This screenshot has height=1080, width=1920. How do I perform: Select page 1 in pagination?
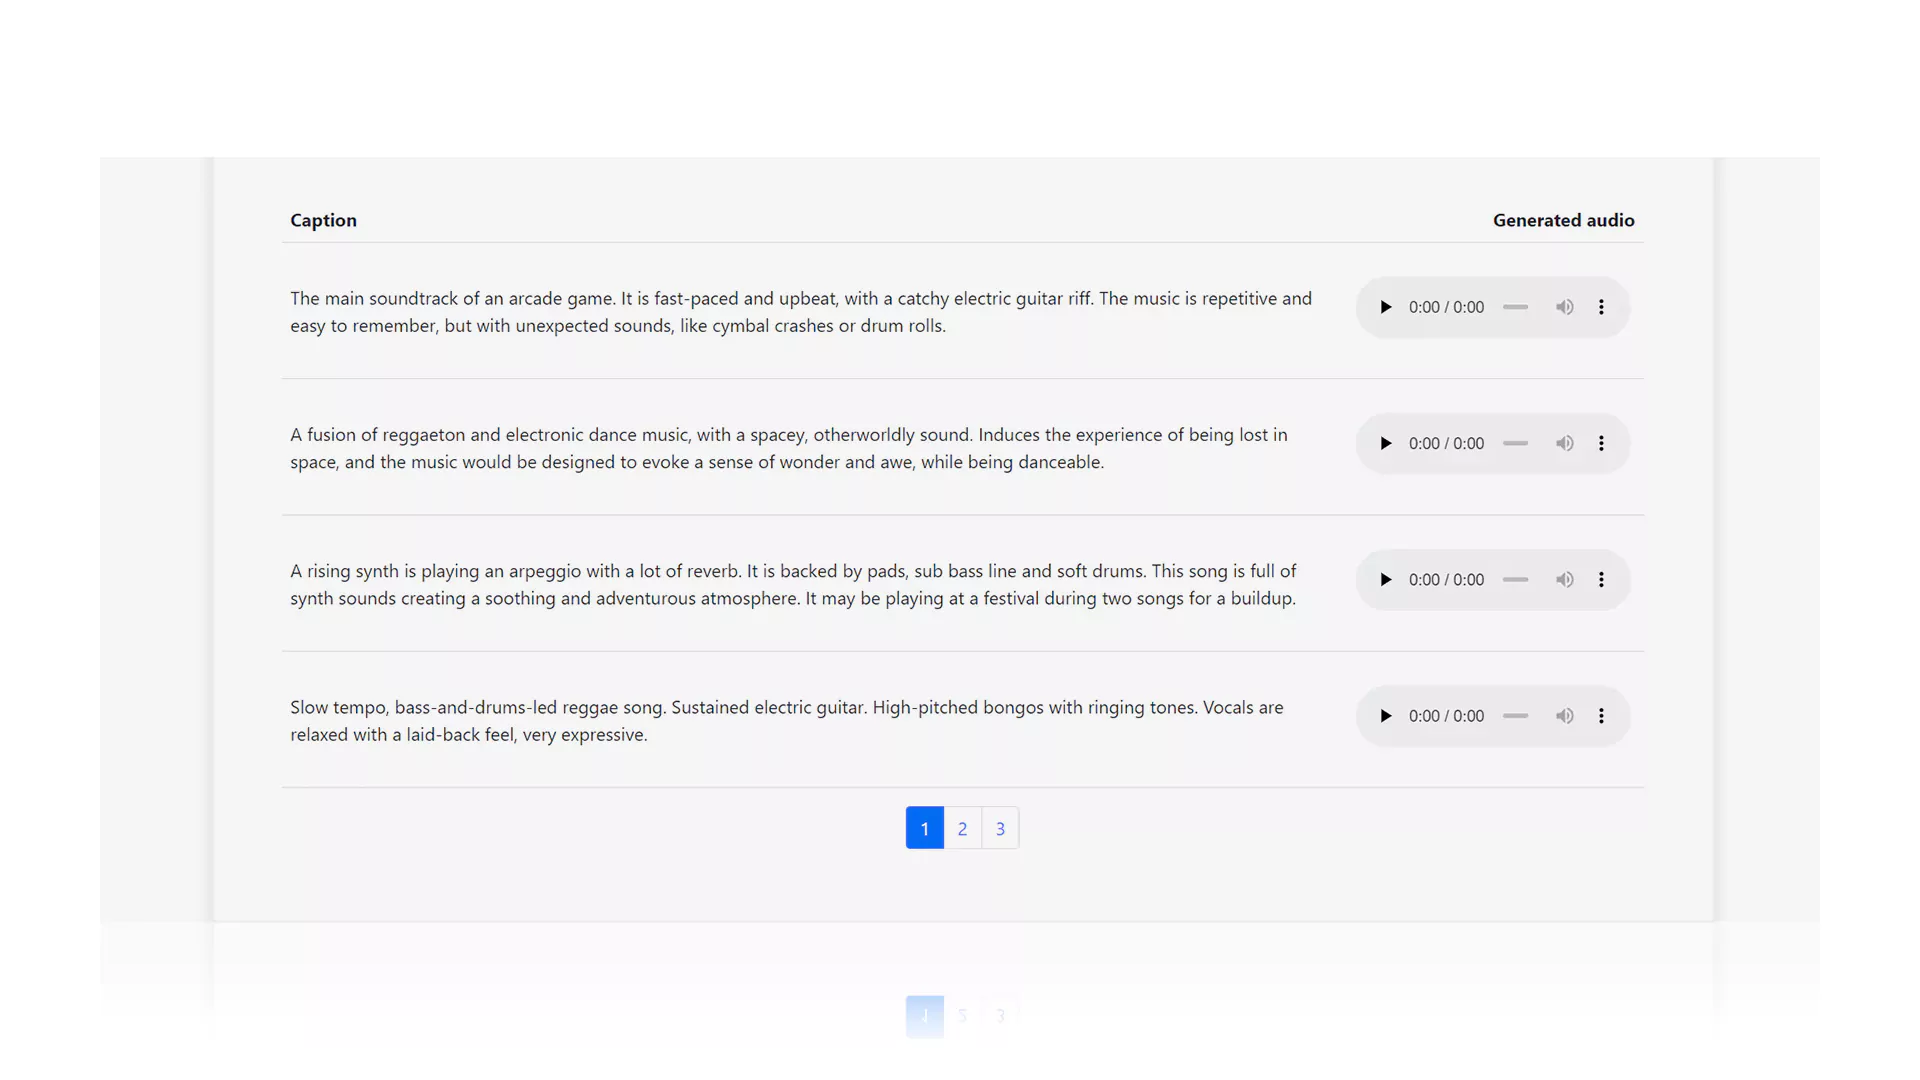tap(924, 828)
